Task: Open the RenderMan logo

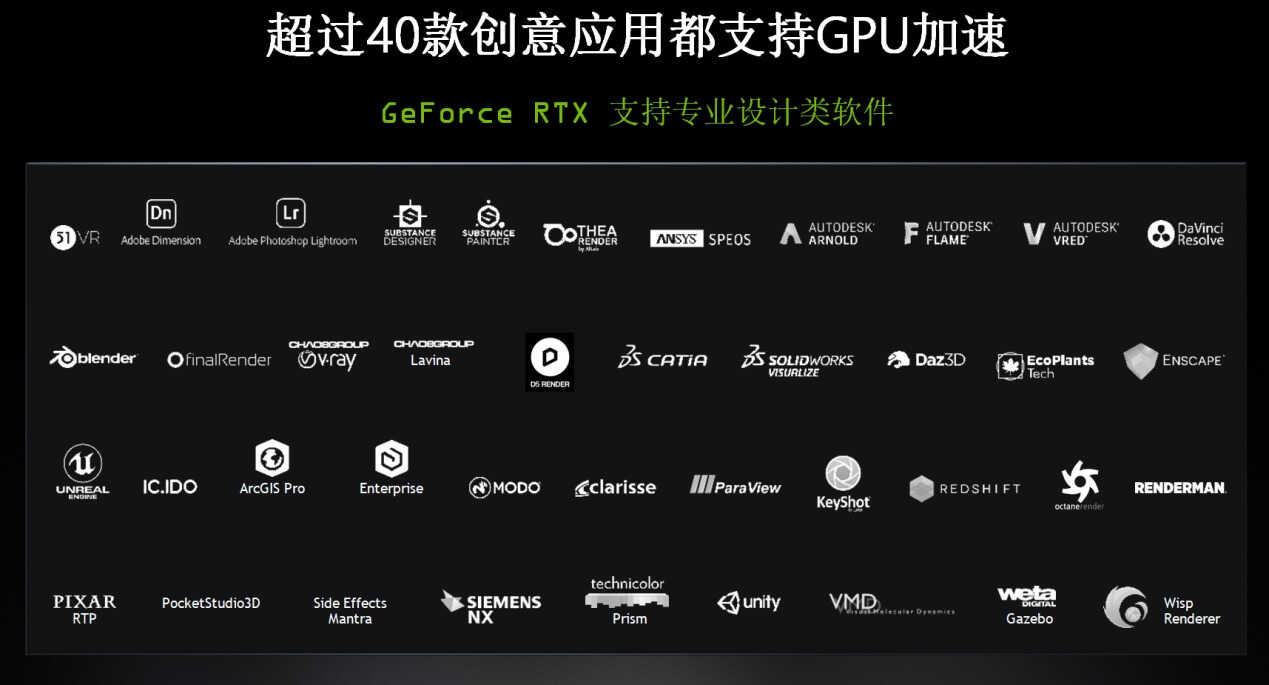Action: click(x=1180, y=488)
